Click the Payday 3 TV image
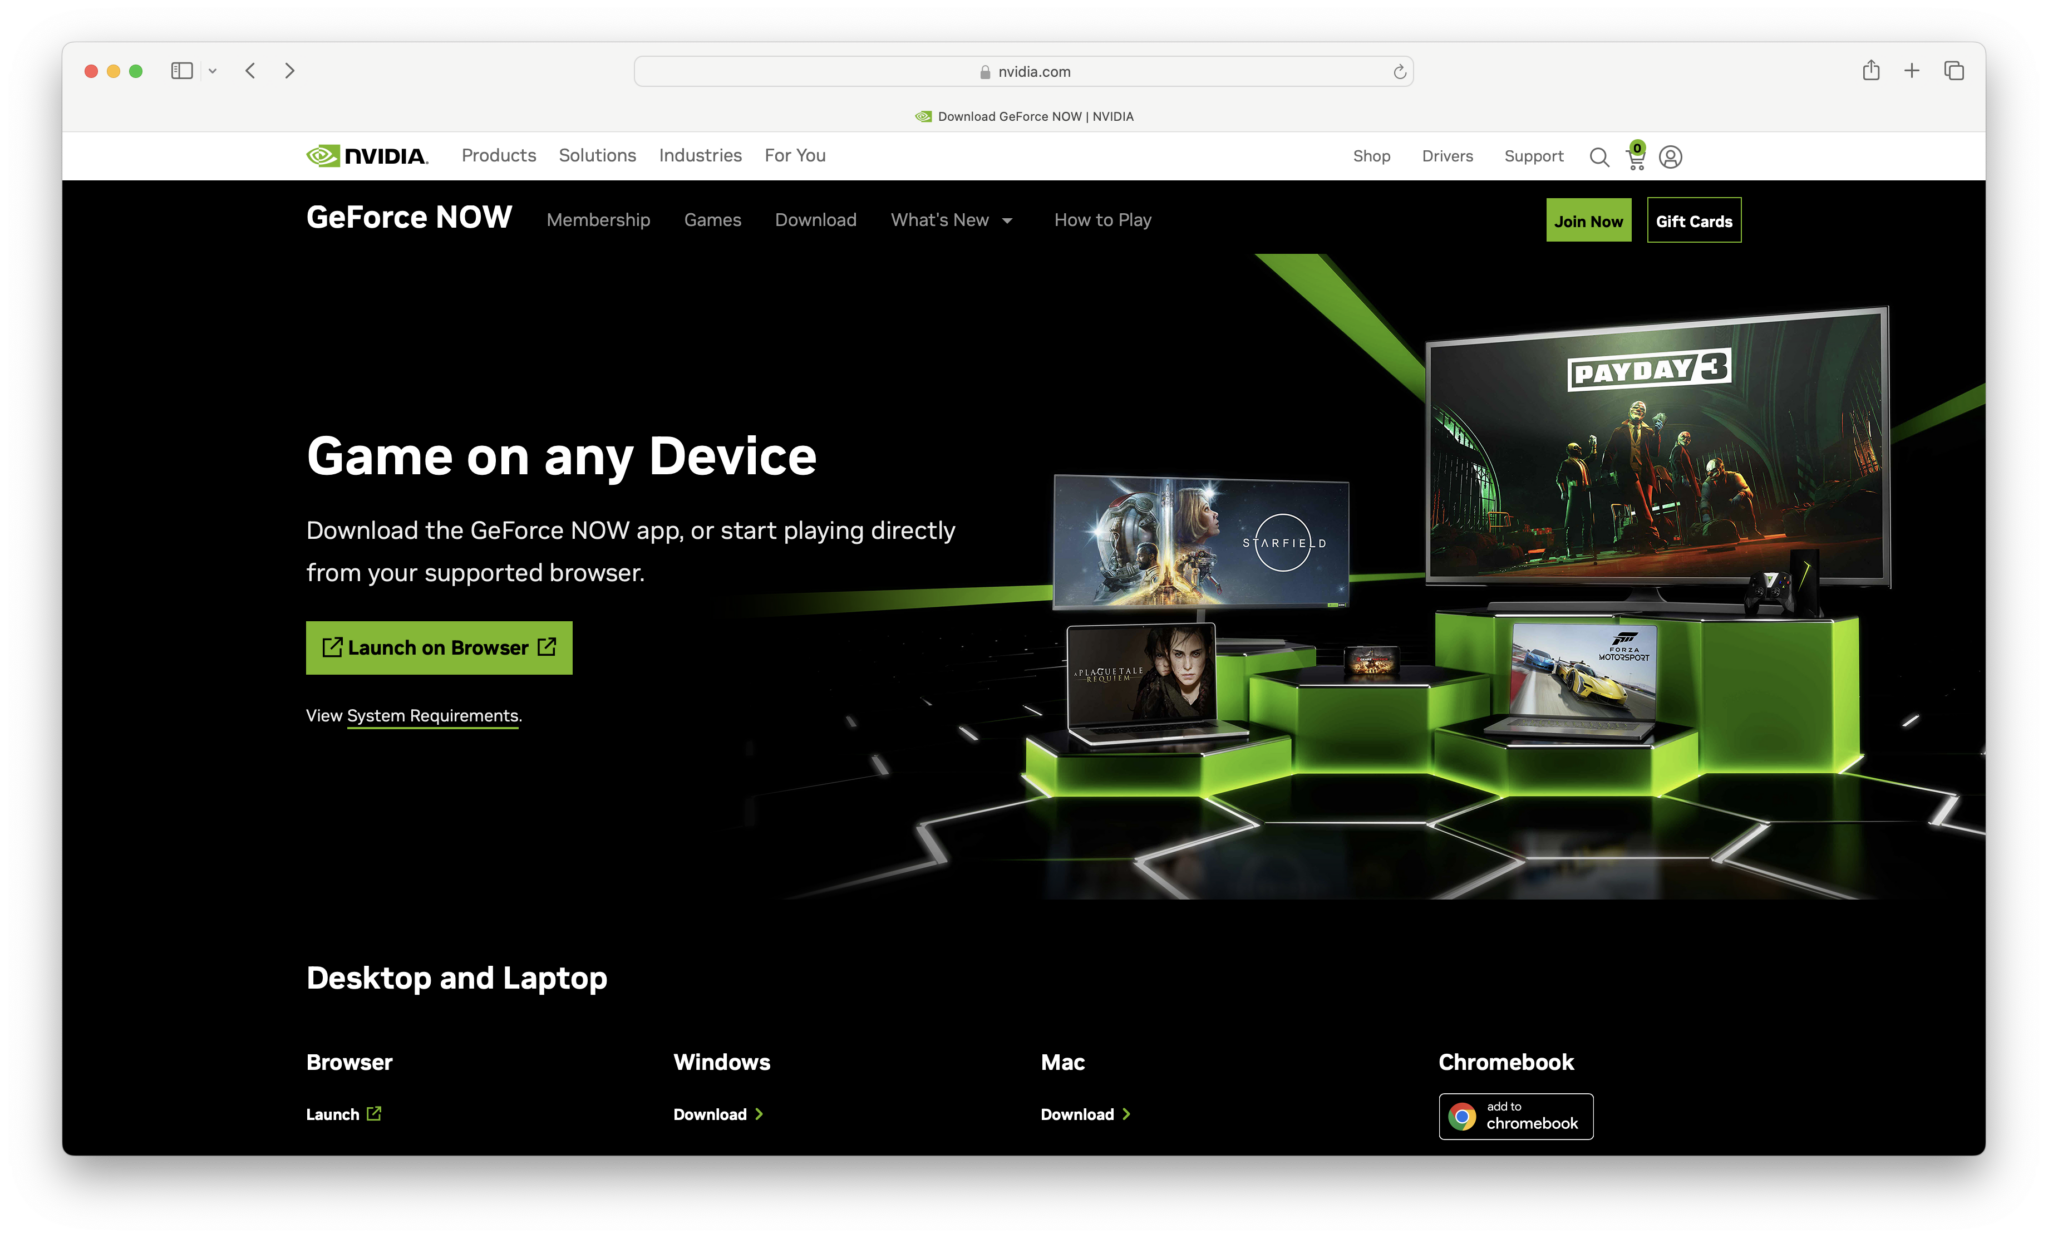Image resolution: width=2048 pixels, height=1238 pixels. click(1656, 448)
